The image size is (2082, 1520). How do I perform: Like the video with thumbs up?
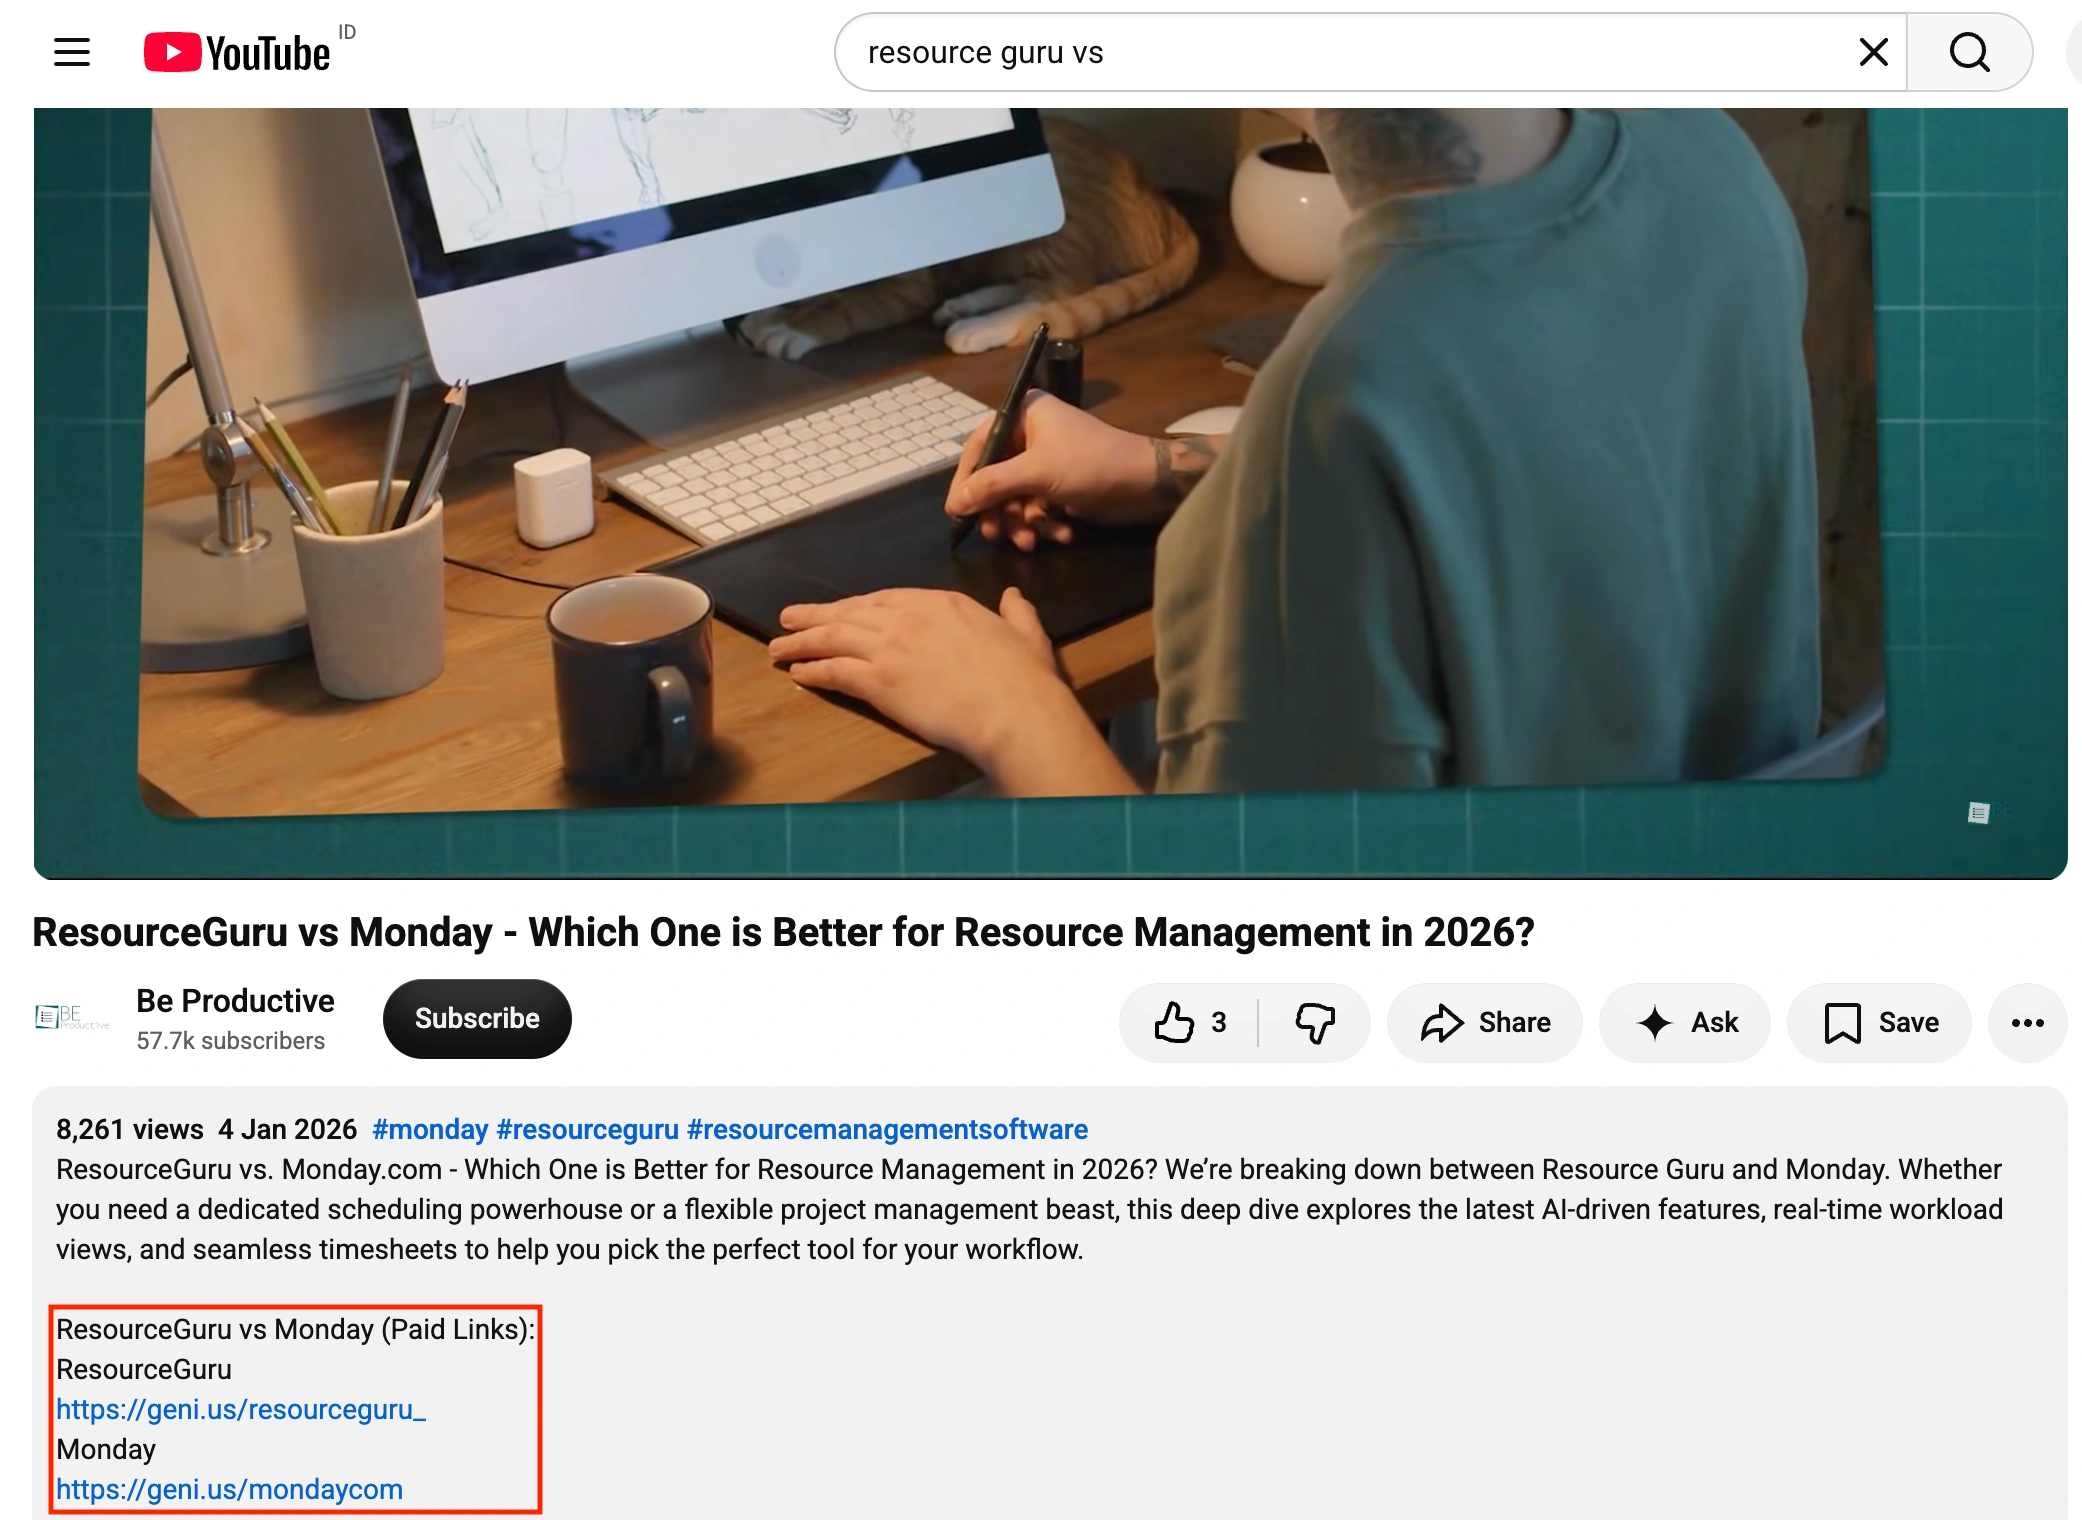[x=1189, y=1022]
